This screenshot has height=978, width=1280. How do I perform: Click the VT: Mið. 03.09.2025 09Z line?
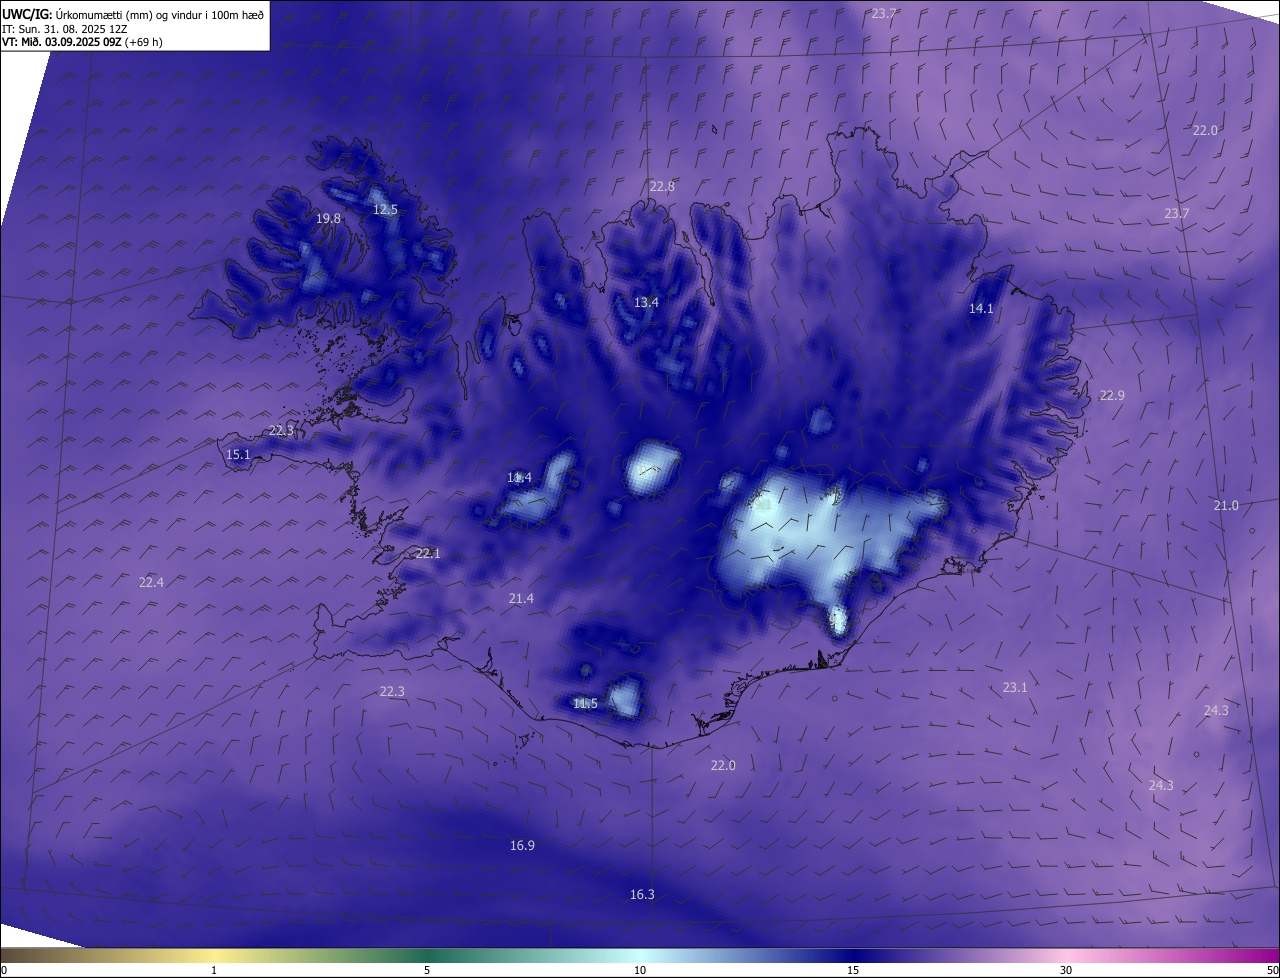coord(82,42)
